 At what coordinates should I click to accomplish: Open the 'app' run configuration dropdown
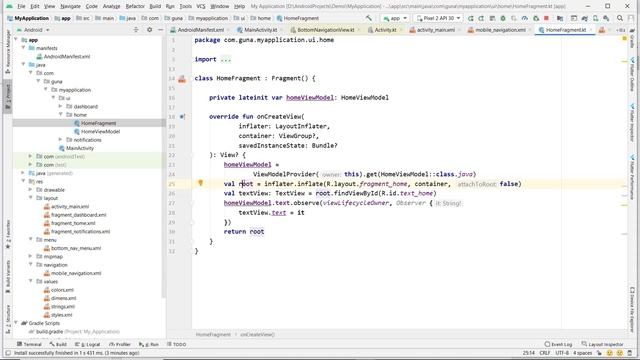[x=394, y=18]
